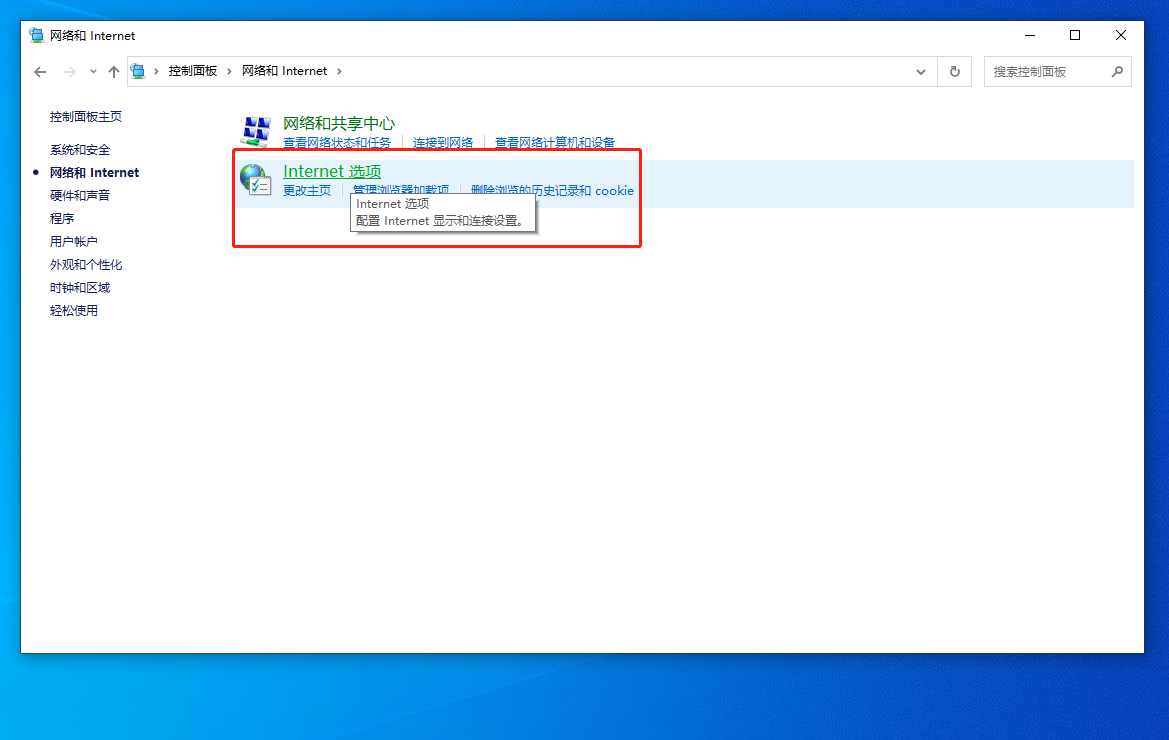
Task: Expand the chevron after 网络和 Internet breadcrumb
Action: [339, 72]
